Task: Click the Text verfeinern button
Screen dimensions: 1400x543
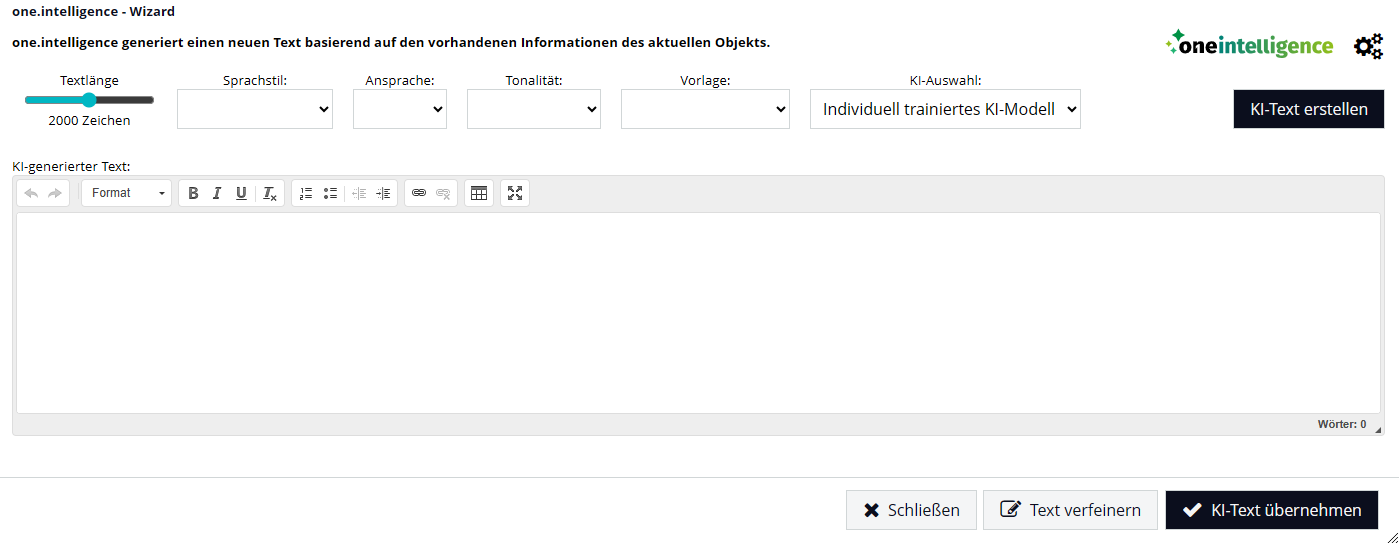Action: click(1070, 510)
